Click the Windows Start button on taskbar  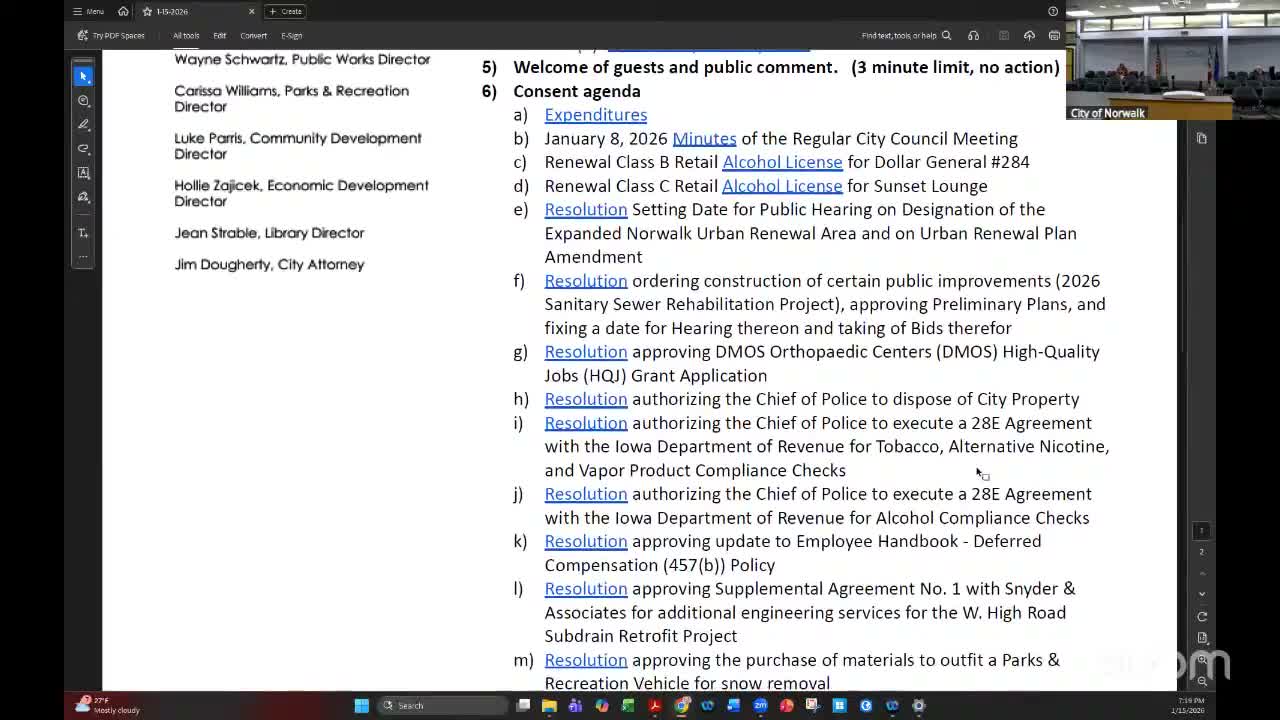tap(361, 705)
